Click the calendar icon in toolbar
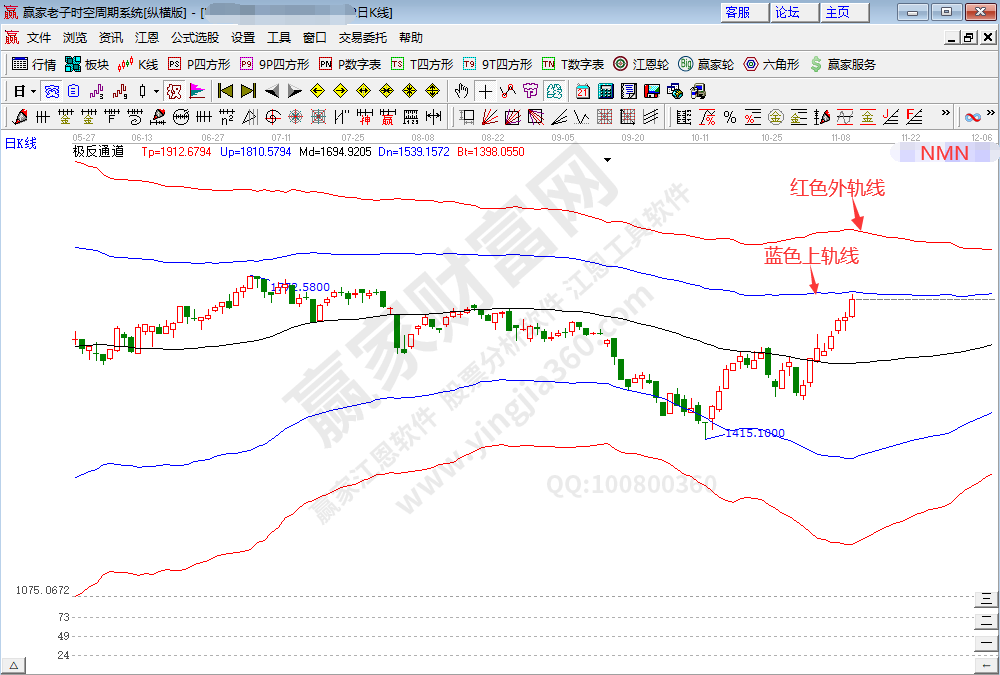The height and width of the screenshot is (675, 1000). coord(583,91)
